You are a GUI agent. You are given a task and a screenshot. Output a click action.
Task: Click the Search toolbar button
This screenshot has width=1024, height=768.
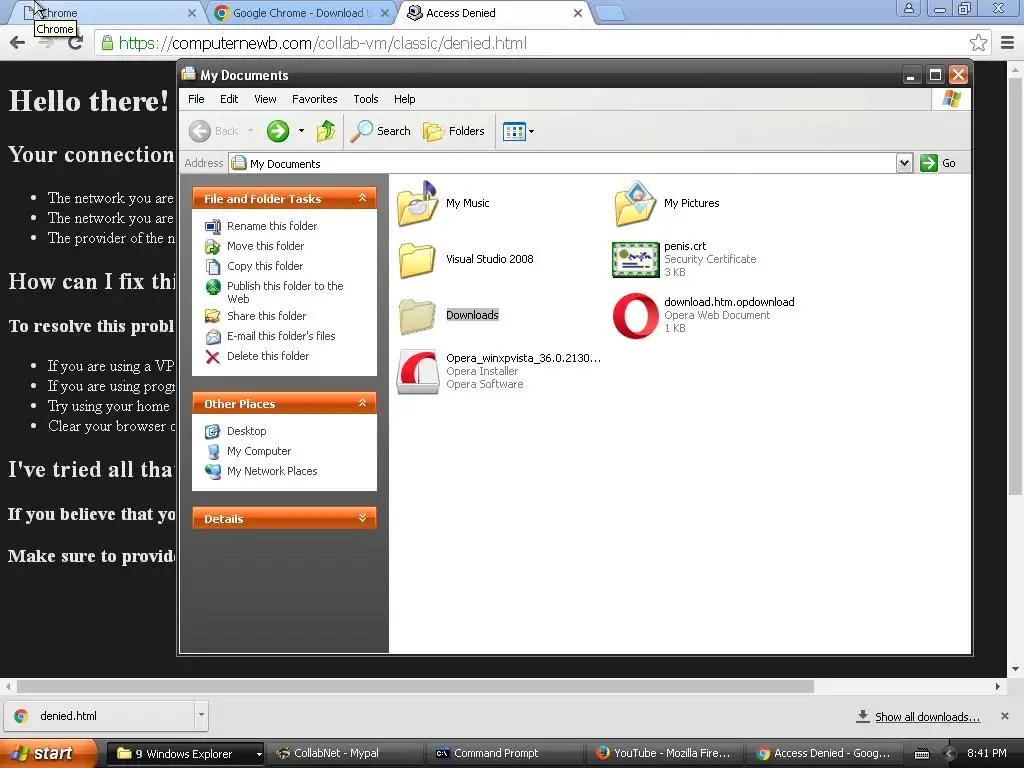click(x=381, y=131)
